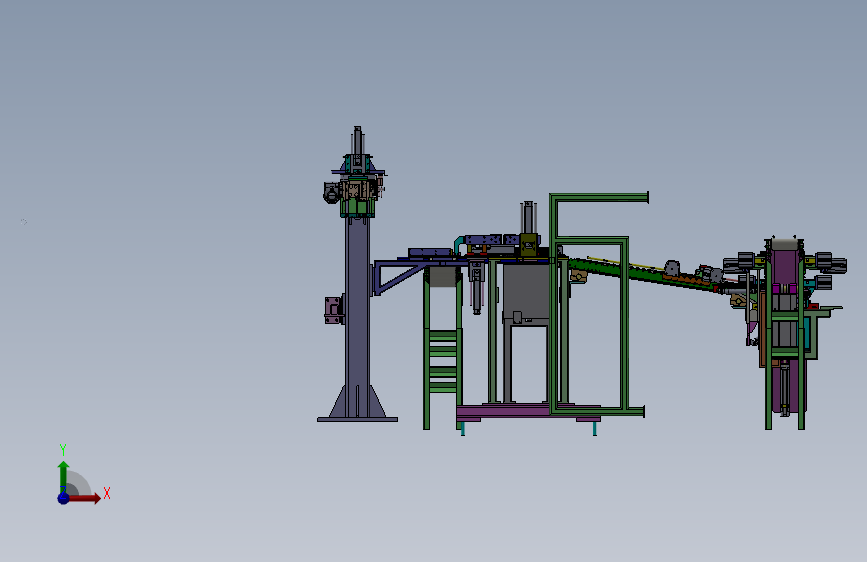This screenshot has width=867, height=562.
Task: Click the green Y axis arrow of the triad
Action: point(64,476)
